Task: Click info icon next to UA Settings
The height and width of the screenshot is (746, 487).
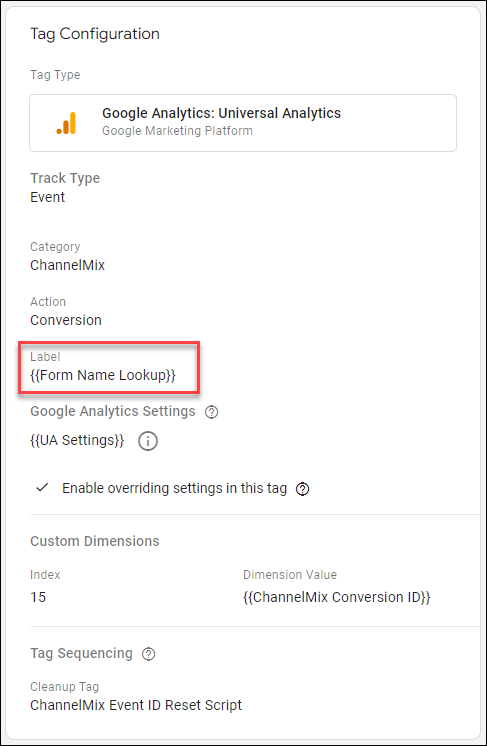Action: point(148,441)
